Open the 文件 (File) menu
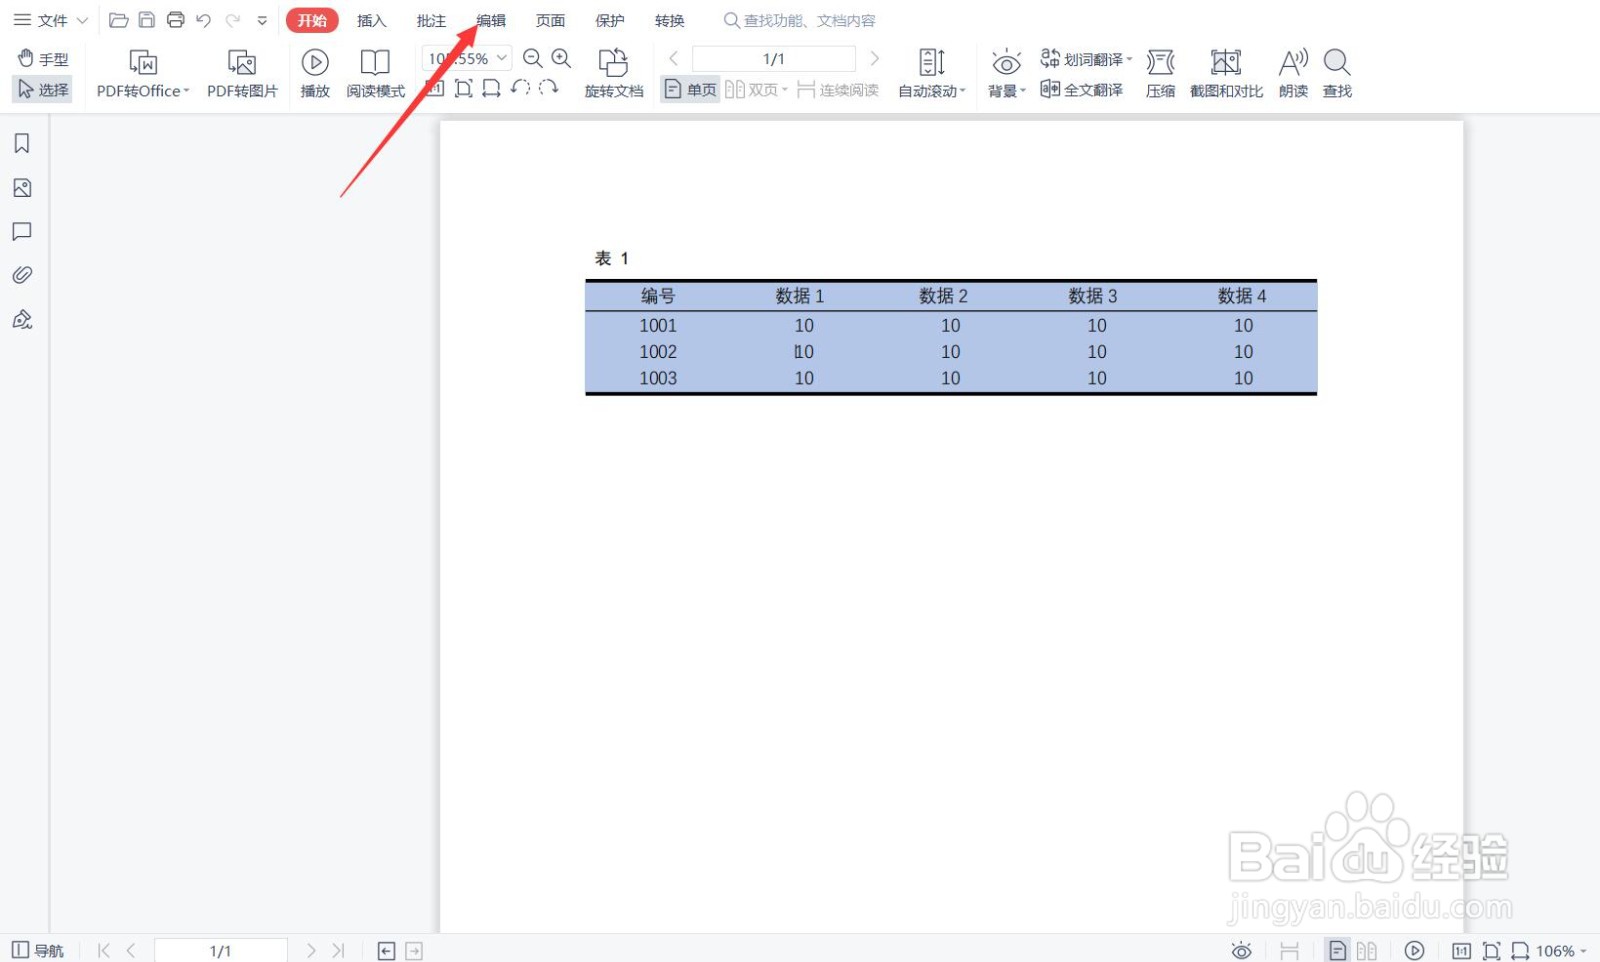The image size is (1600, 962). (50, 20)
